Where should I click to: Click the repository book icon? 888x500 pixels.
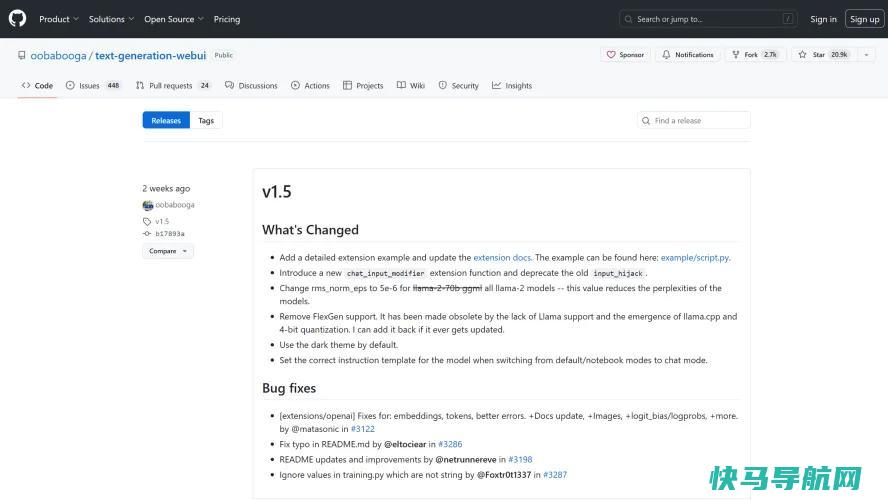[x=22, y=55]
